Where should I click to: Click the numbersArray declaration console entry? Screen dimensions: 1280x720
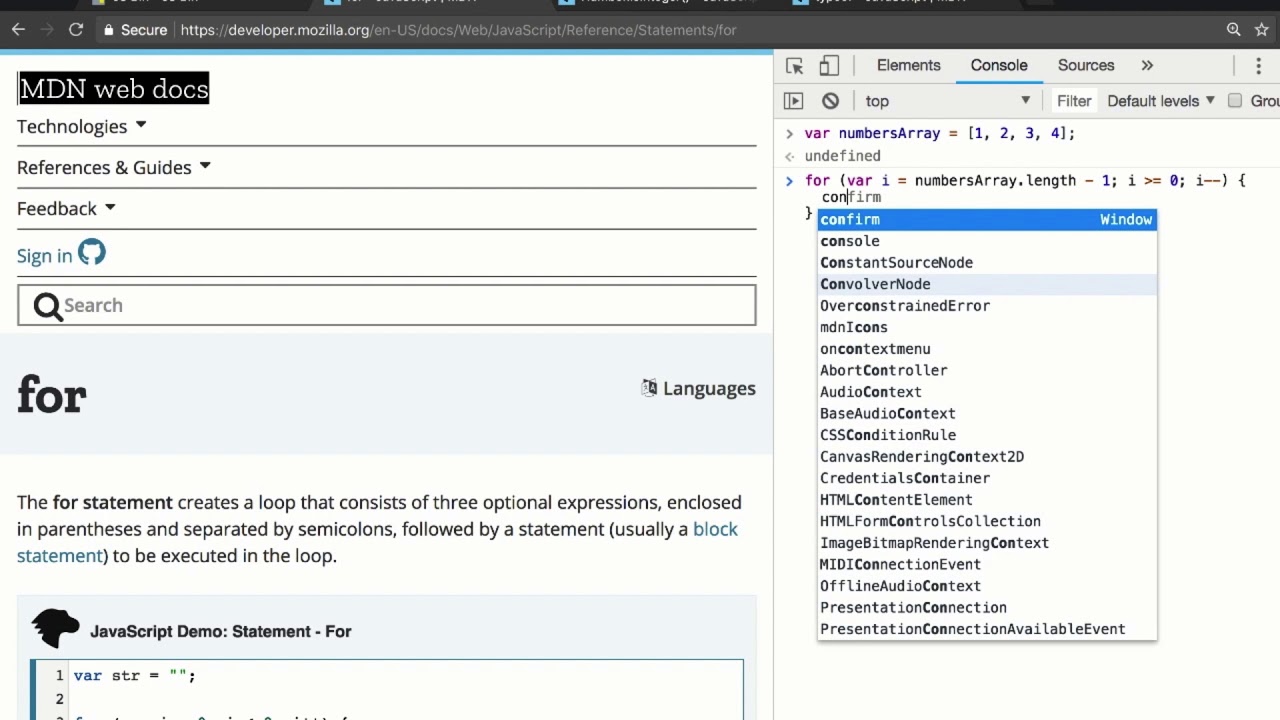(940, 133)
